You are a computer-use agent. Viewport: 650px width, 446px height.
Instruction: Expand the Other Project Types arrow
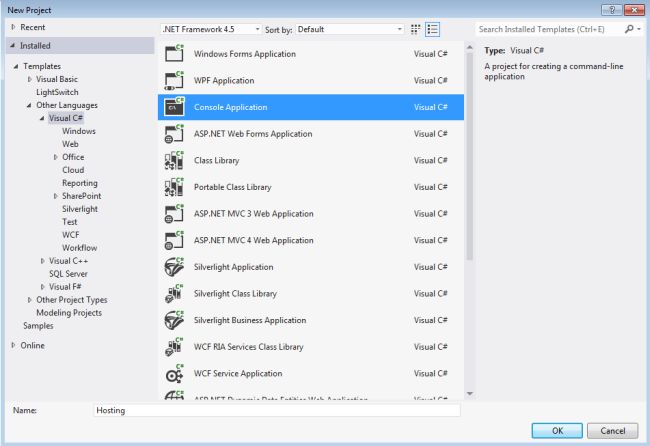[x=29, y=300]
